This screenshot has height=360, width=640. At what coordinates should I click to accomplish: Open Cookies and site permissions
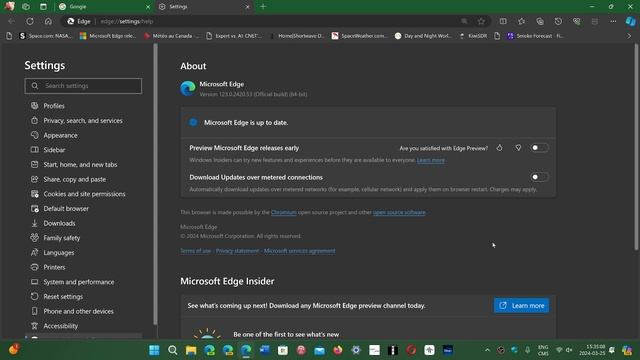tap(83, 194)
